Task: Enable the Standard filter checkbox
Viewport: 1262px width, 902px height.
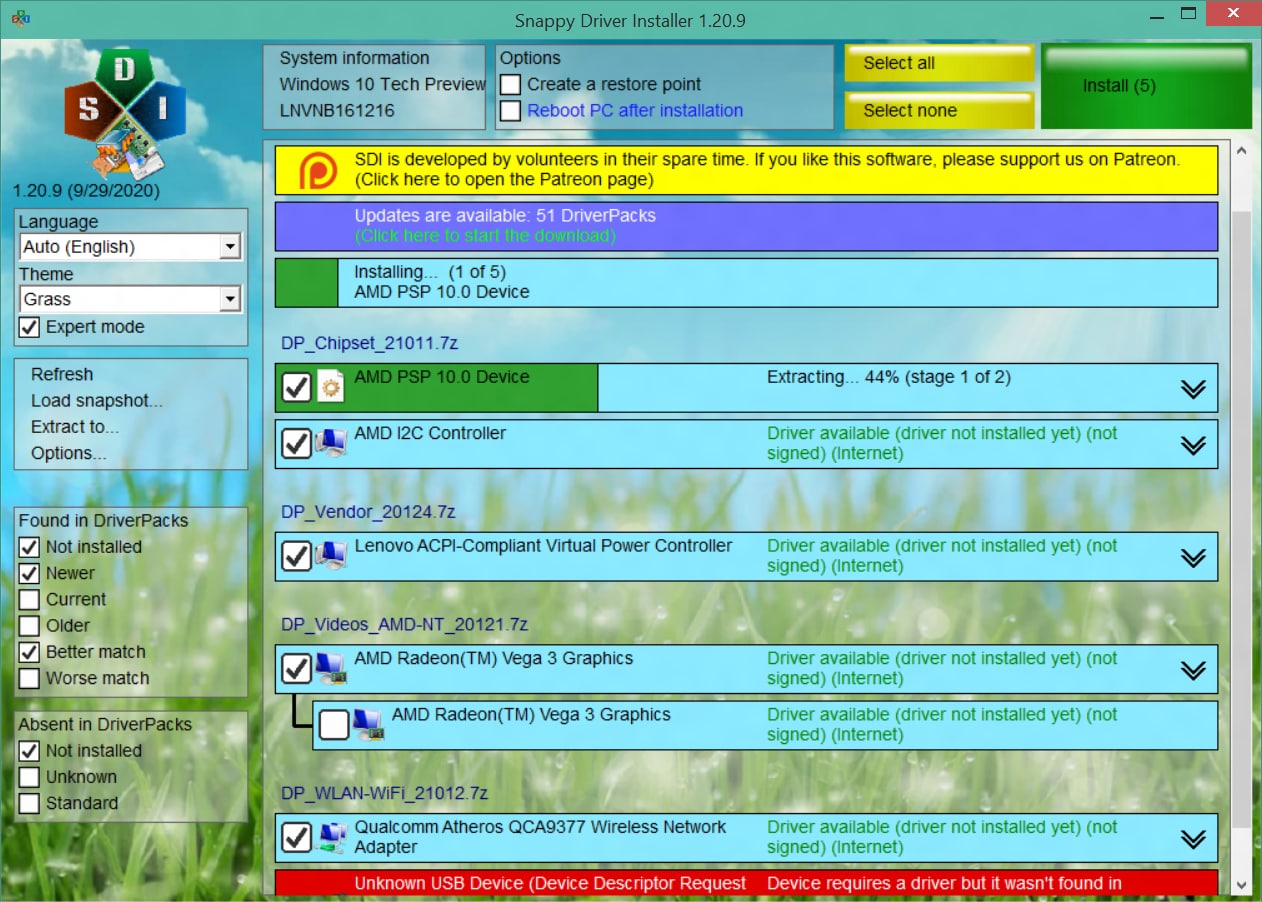Action: (30, 803)
